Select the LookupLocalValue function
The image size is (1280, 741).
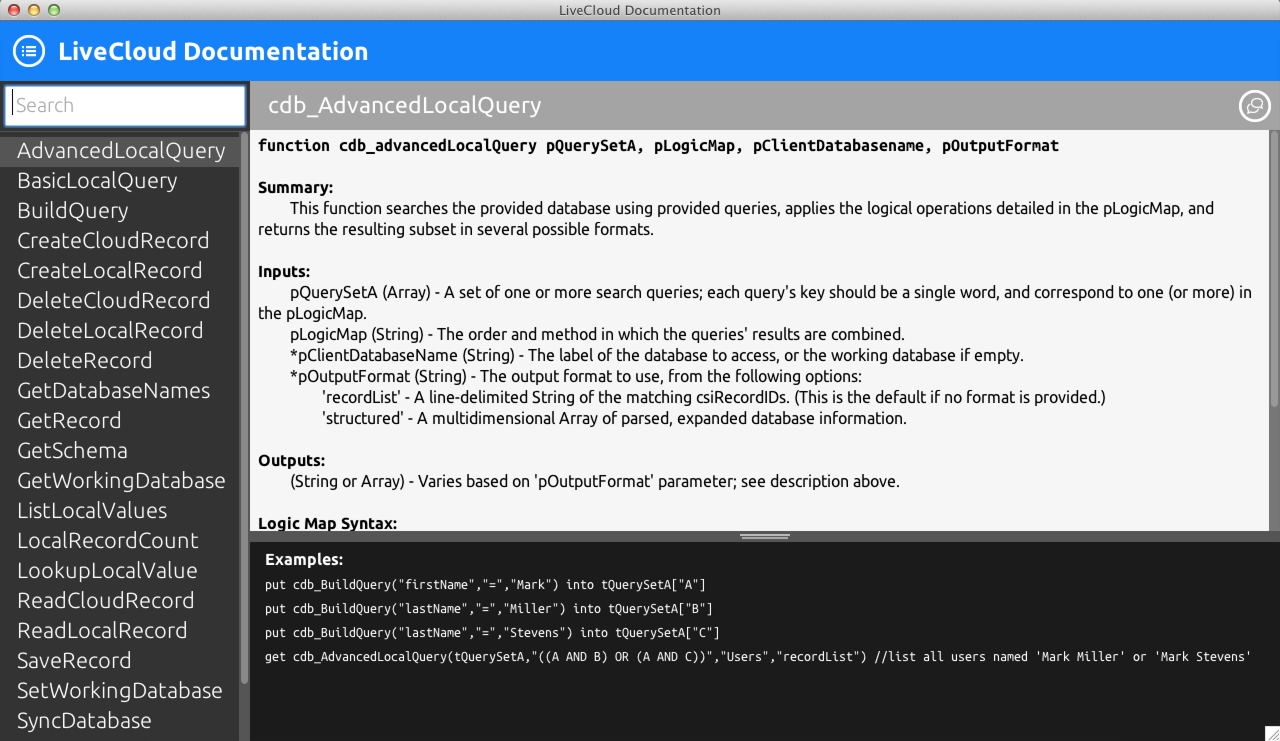(x=107, y=571)
